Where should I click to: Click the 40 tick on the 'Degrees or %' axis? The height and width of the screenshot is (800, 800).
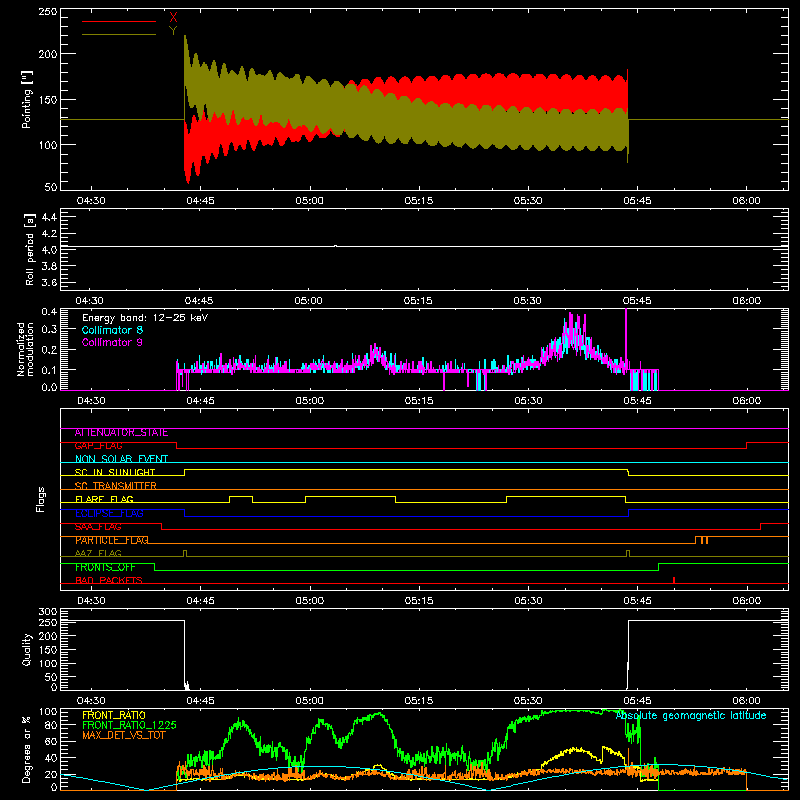[x=51, y=758]
